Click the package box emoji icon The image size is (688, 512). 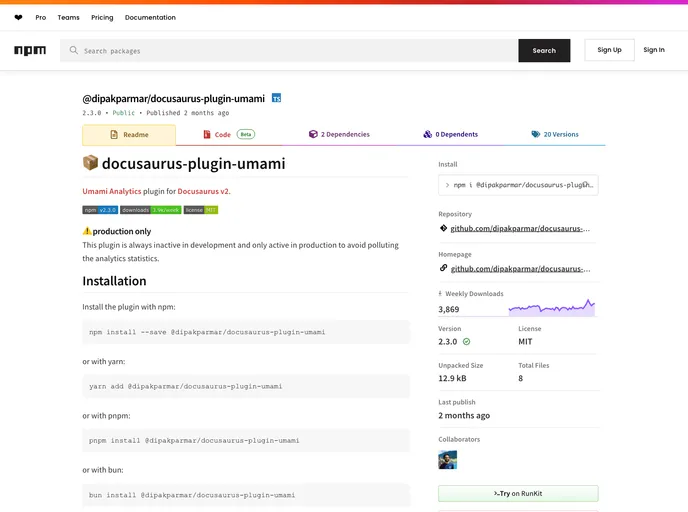(x=90, y=163)
